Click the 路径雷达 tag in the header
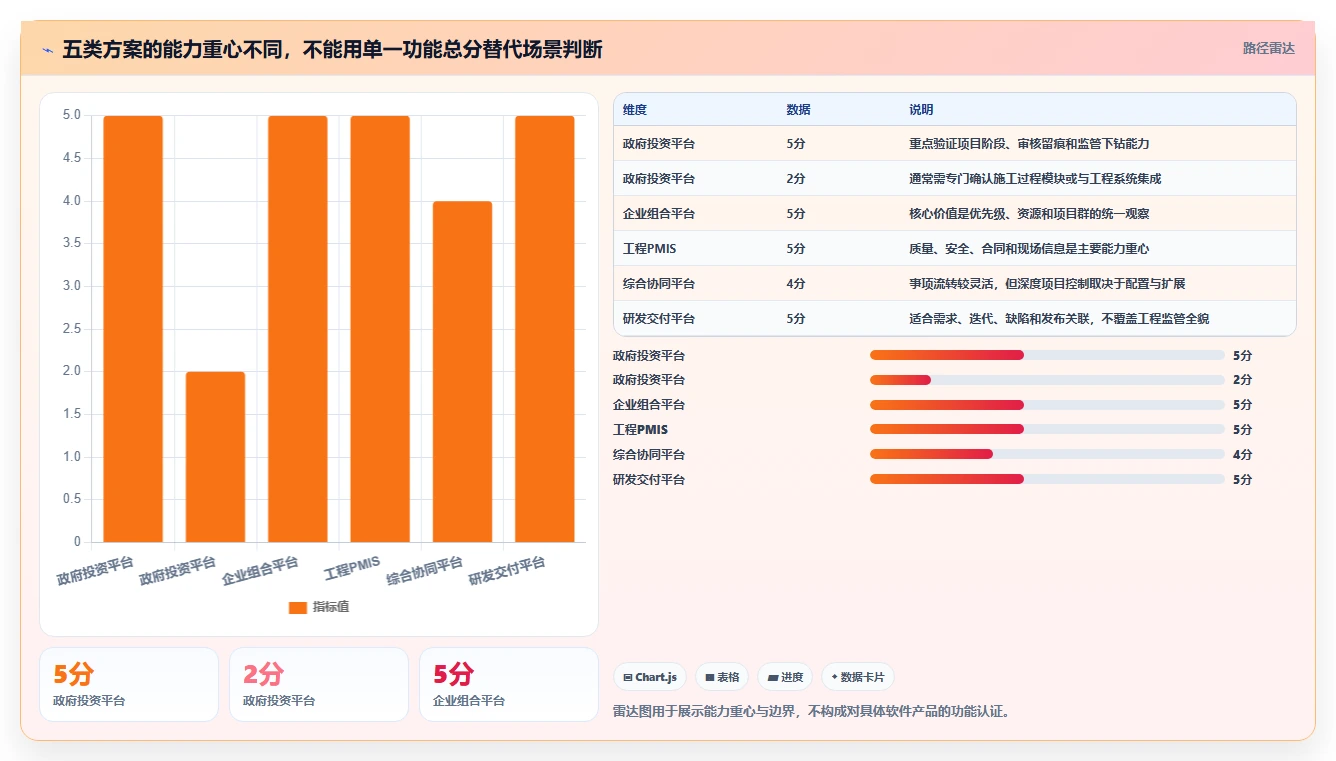This screenshot has width=1336, height=761. coord(1268,48)
